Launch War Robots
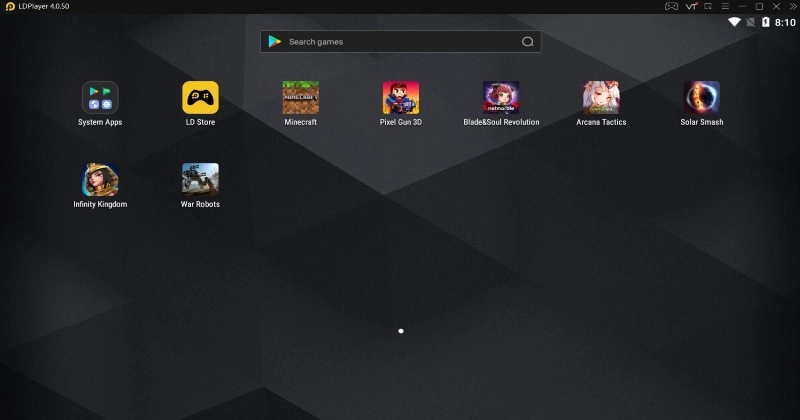 (201, 180)
